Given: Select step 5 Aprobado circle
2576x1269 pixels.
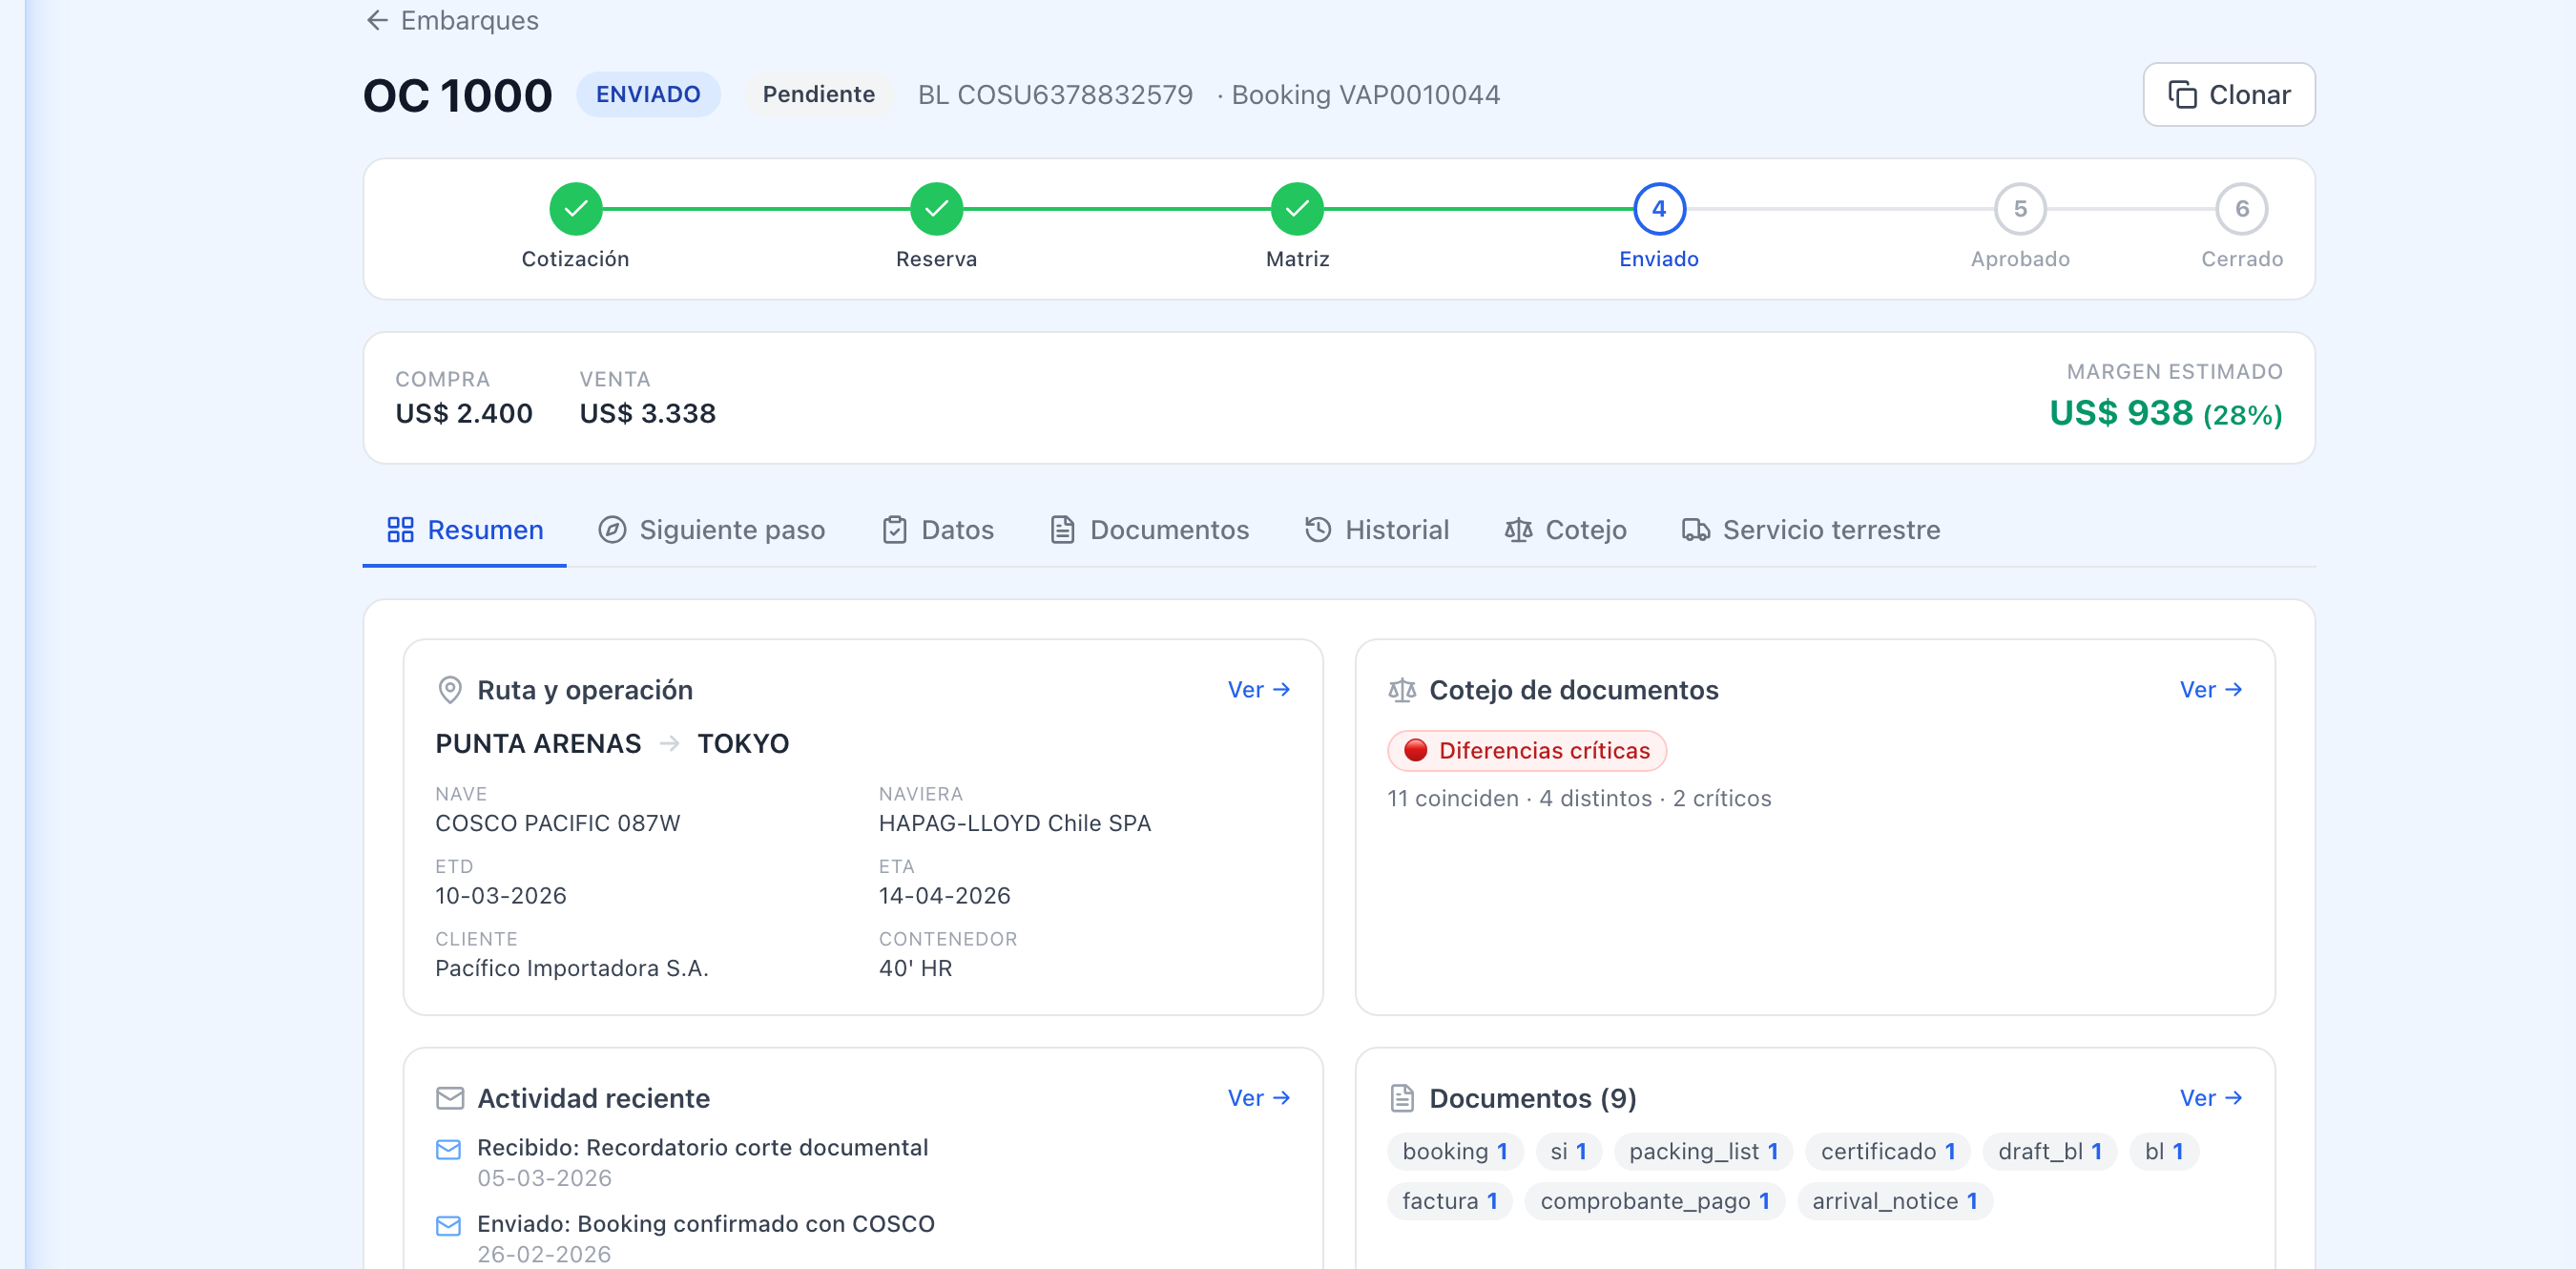Looking at the screenshot, I should tap(2020, 209).
